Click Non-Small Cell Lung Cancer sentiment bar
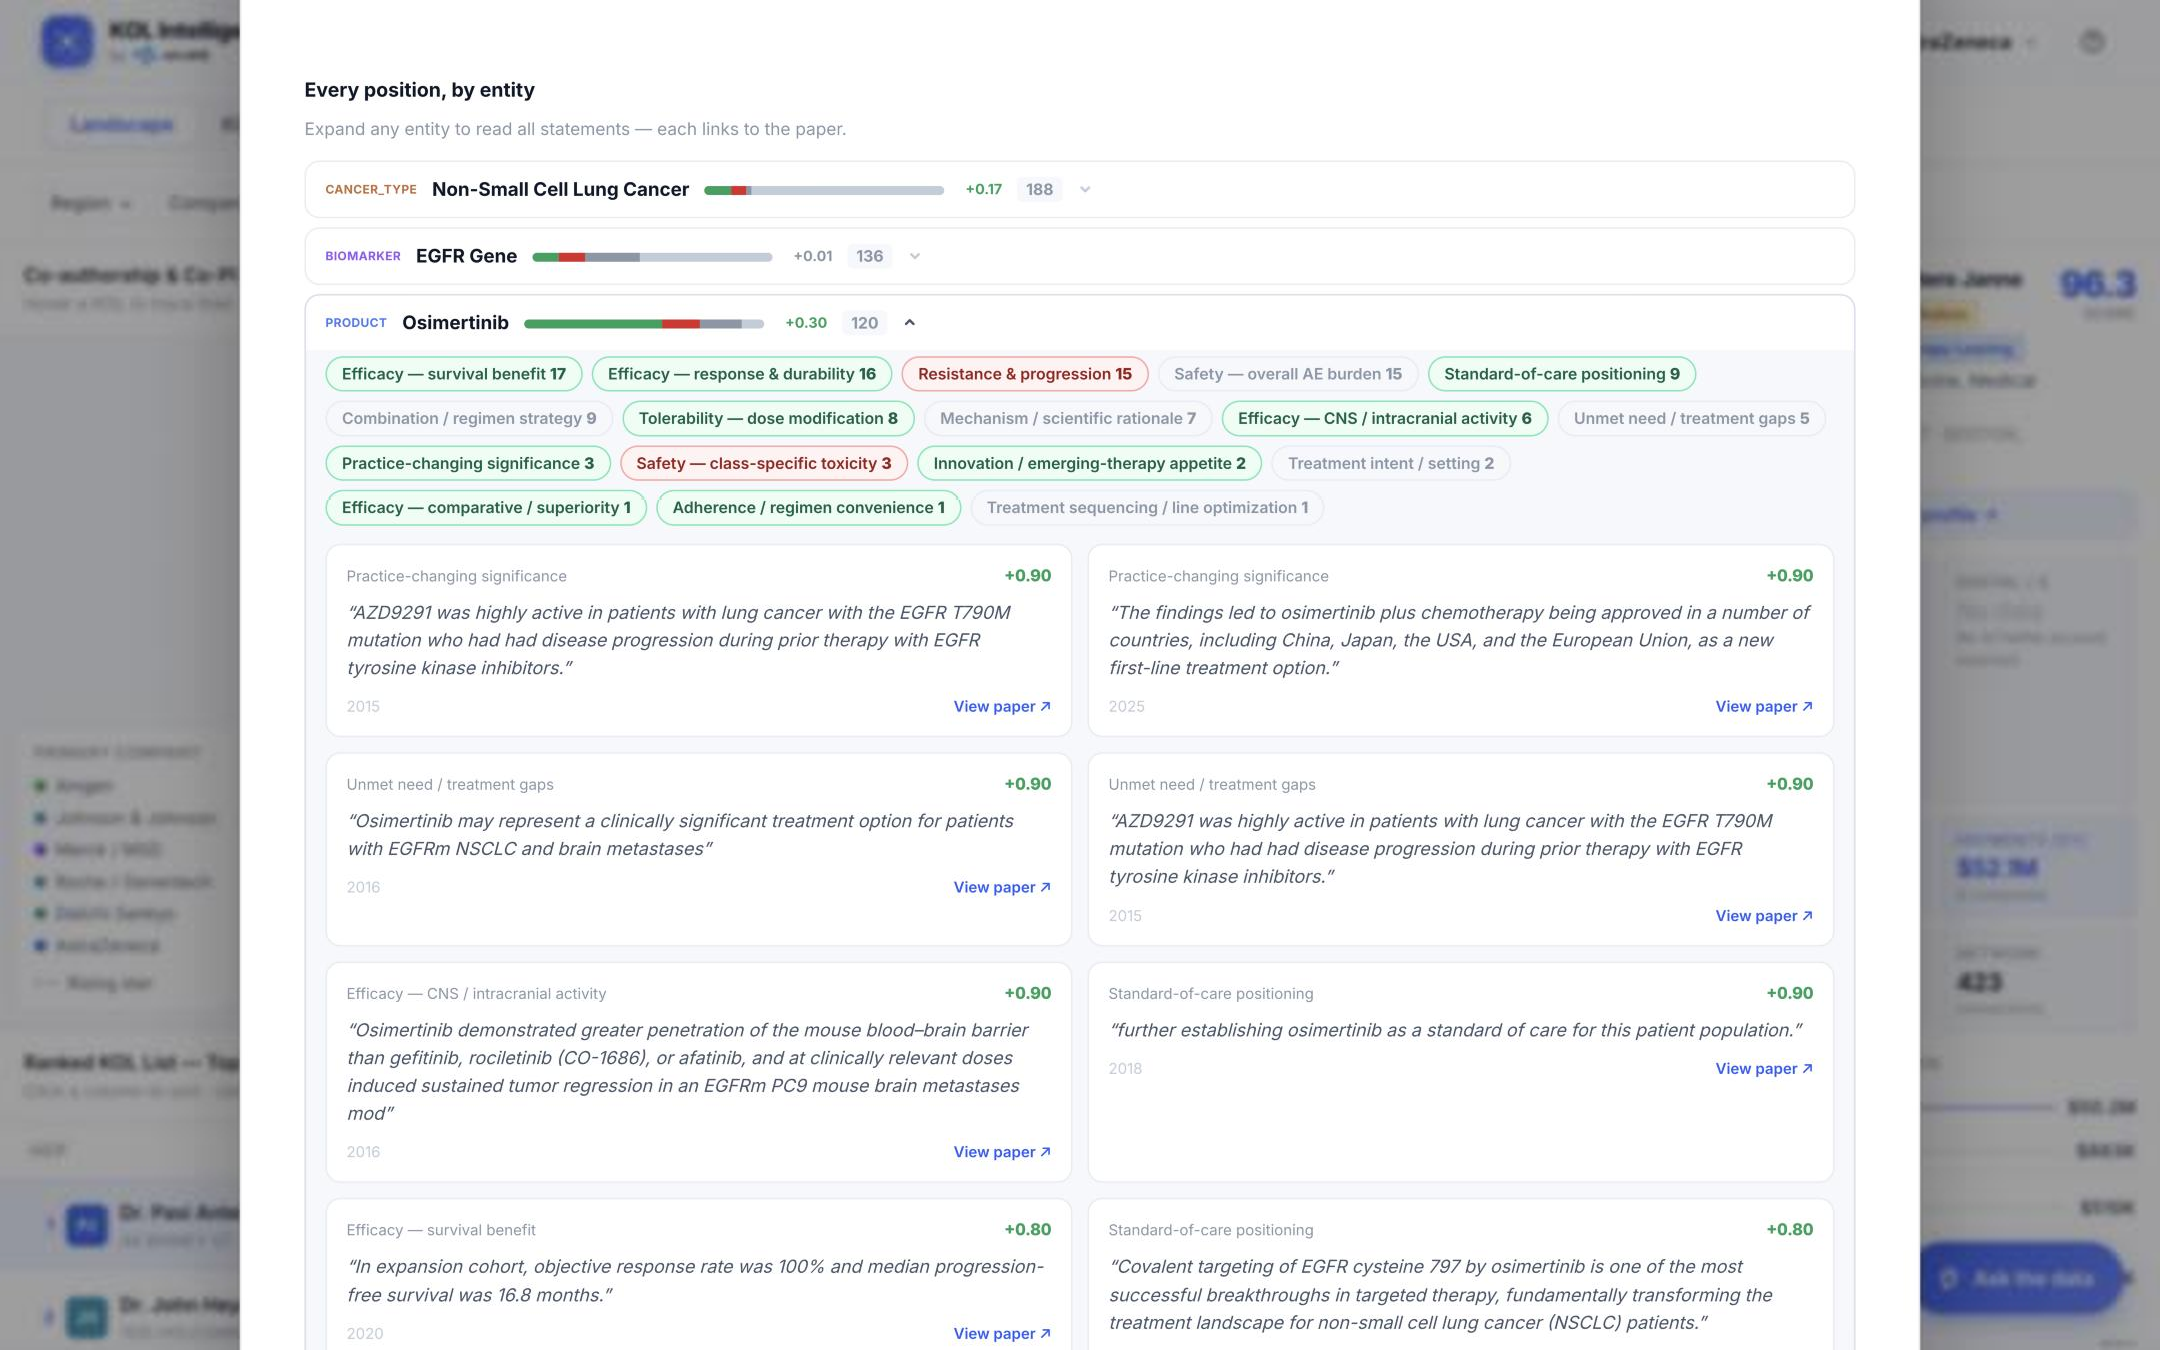The image size is (2160, 1350). 824,190
